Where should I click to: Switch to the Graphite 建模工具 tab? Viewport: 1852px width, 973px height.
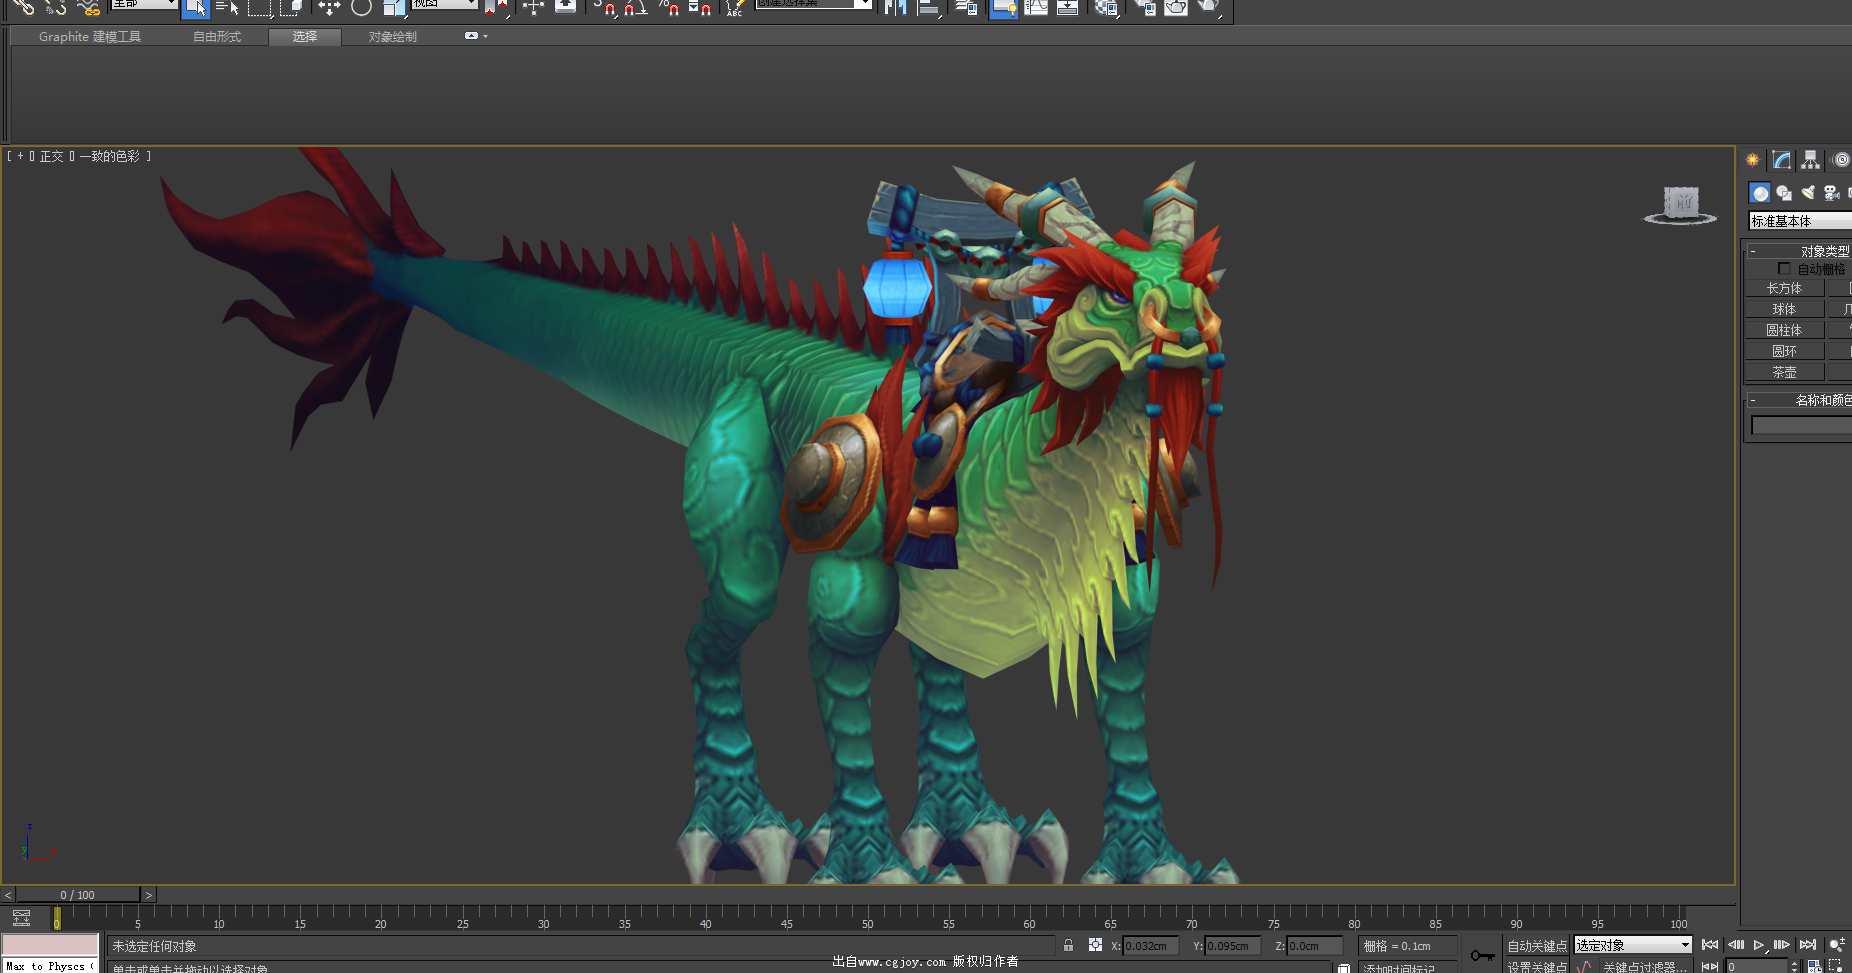pyautogui.click(x=90, y=37)
